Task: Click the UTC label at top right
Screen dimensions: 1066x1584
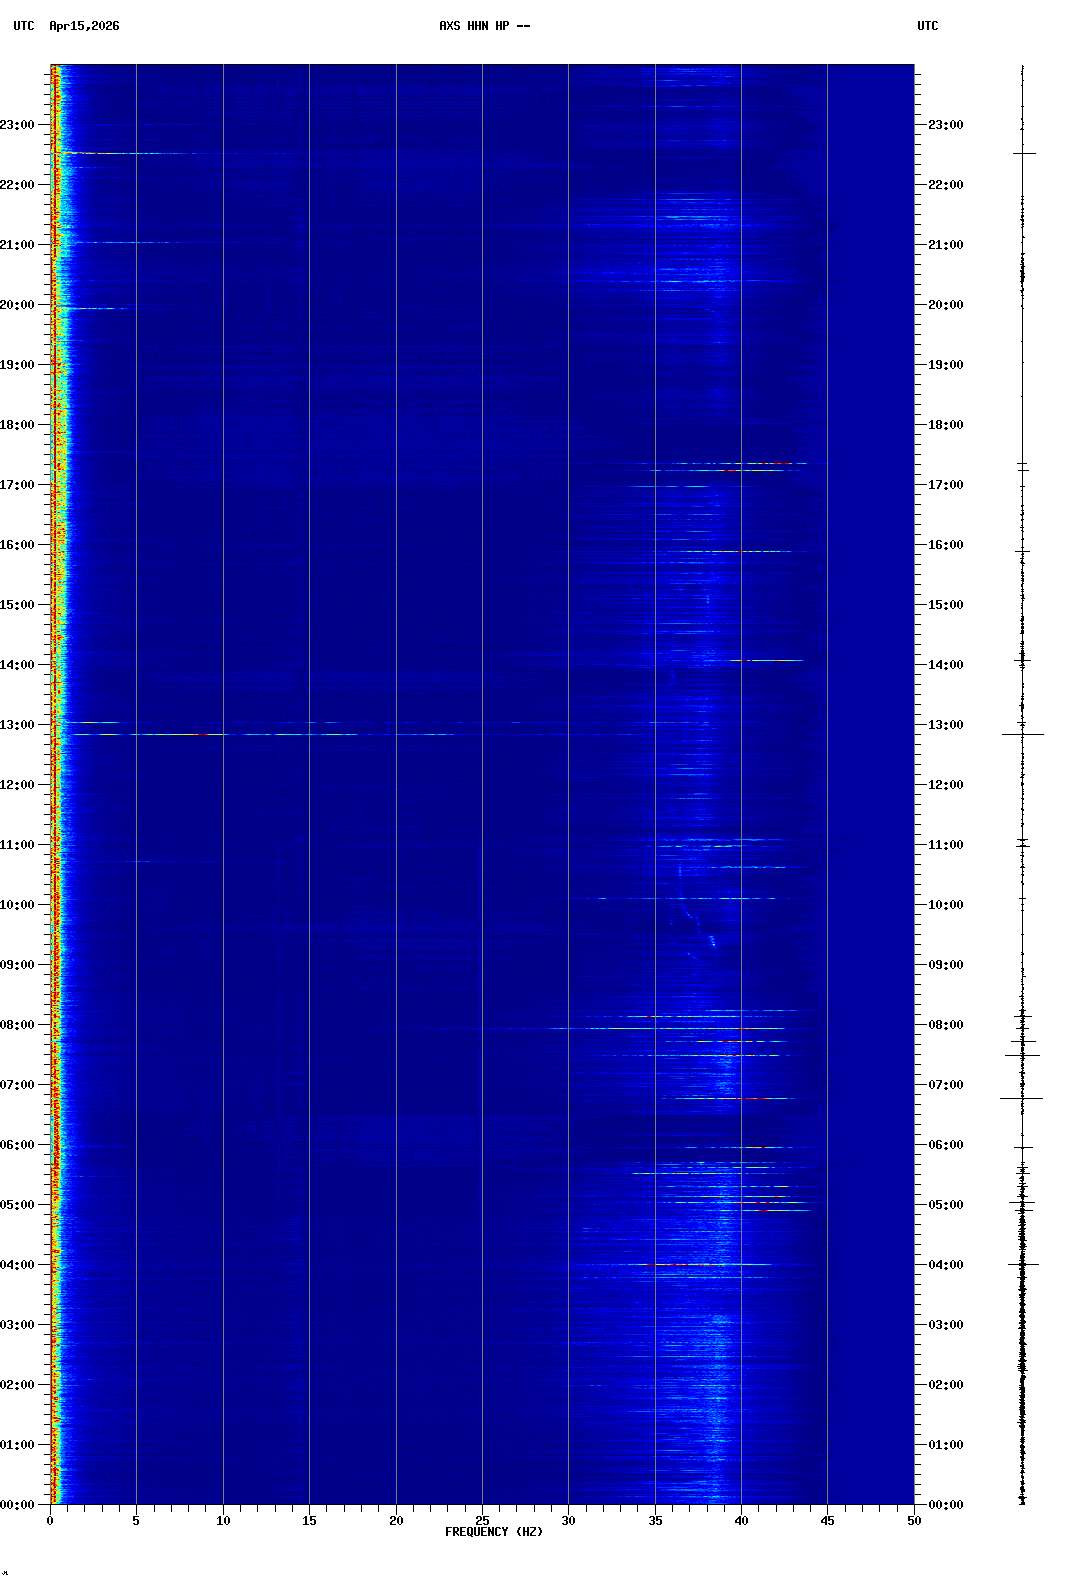Action: [927, 26]
